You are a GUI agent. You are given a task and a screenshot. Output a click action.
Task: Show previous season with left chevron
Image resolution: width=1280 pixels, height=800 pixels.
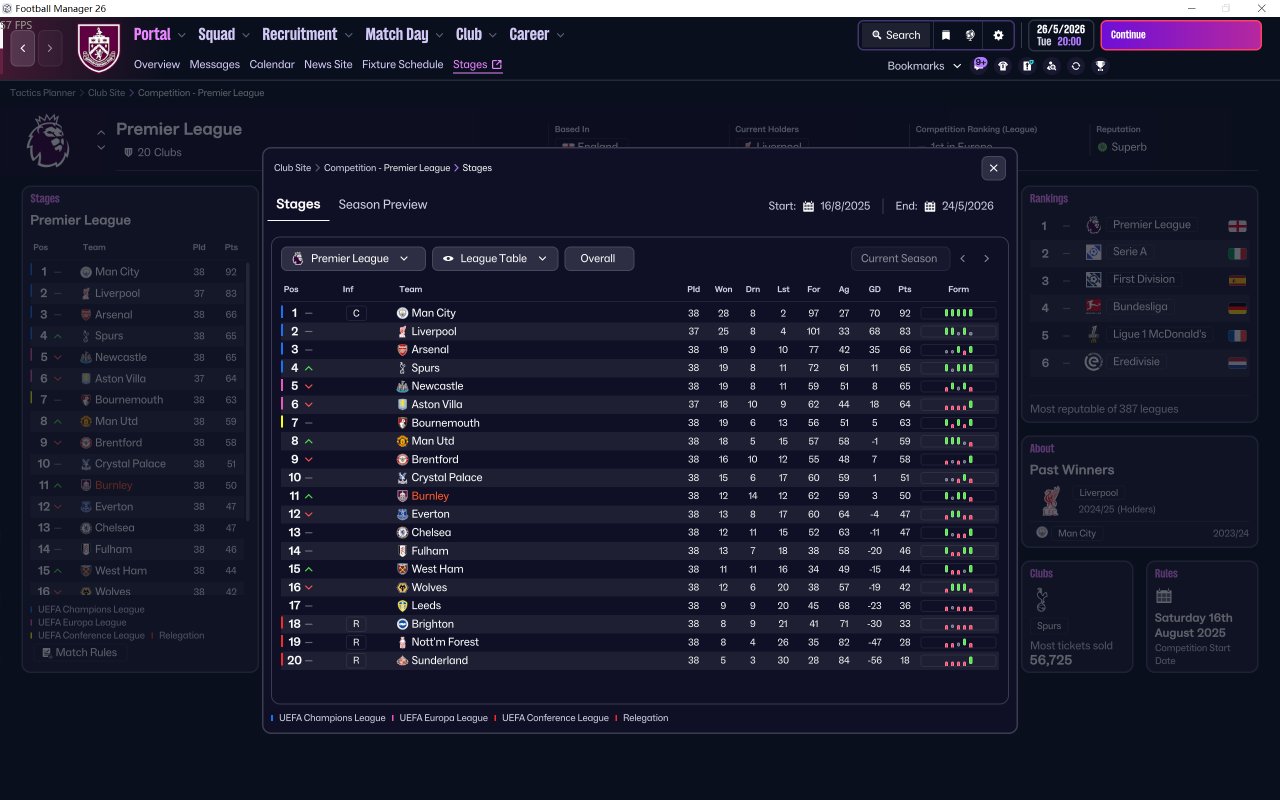click(963, 259)
